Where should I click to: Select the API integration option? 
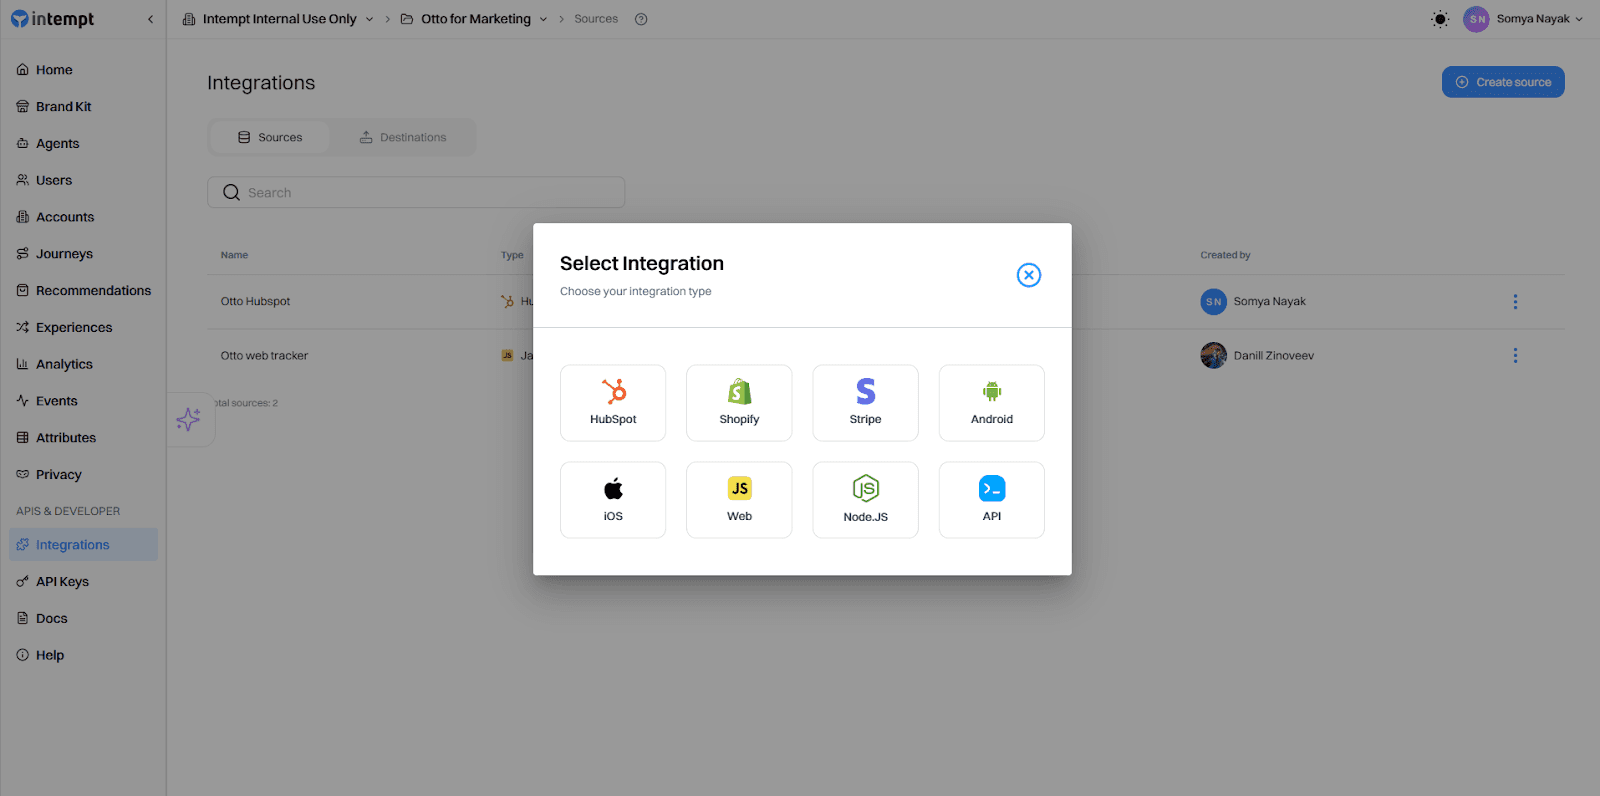pyautogui.click(x=991, y=500)
